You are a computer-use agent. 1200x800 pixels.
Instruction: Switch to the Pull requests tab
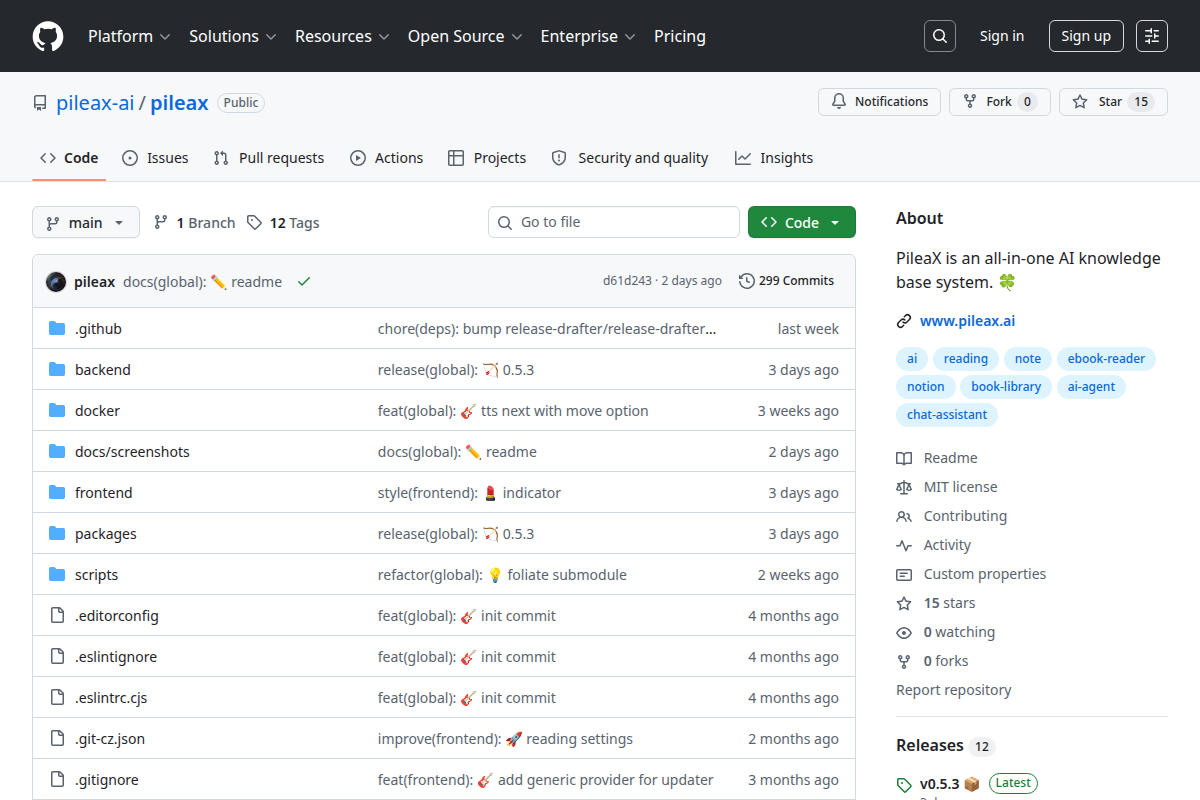coord(269,158)
